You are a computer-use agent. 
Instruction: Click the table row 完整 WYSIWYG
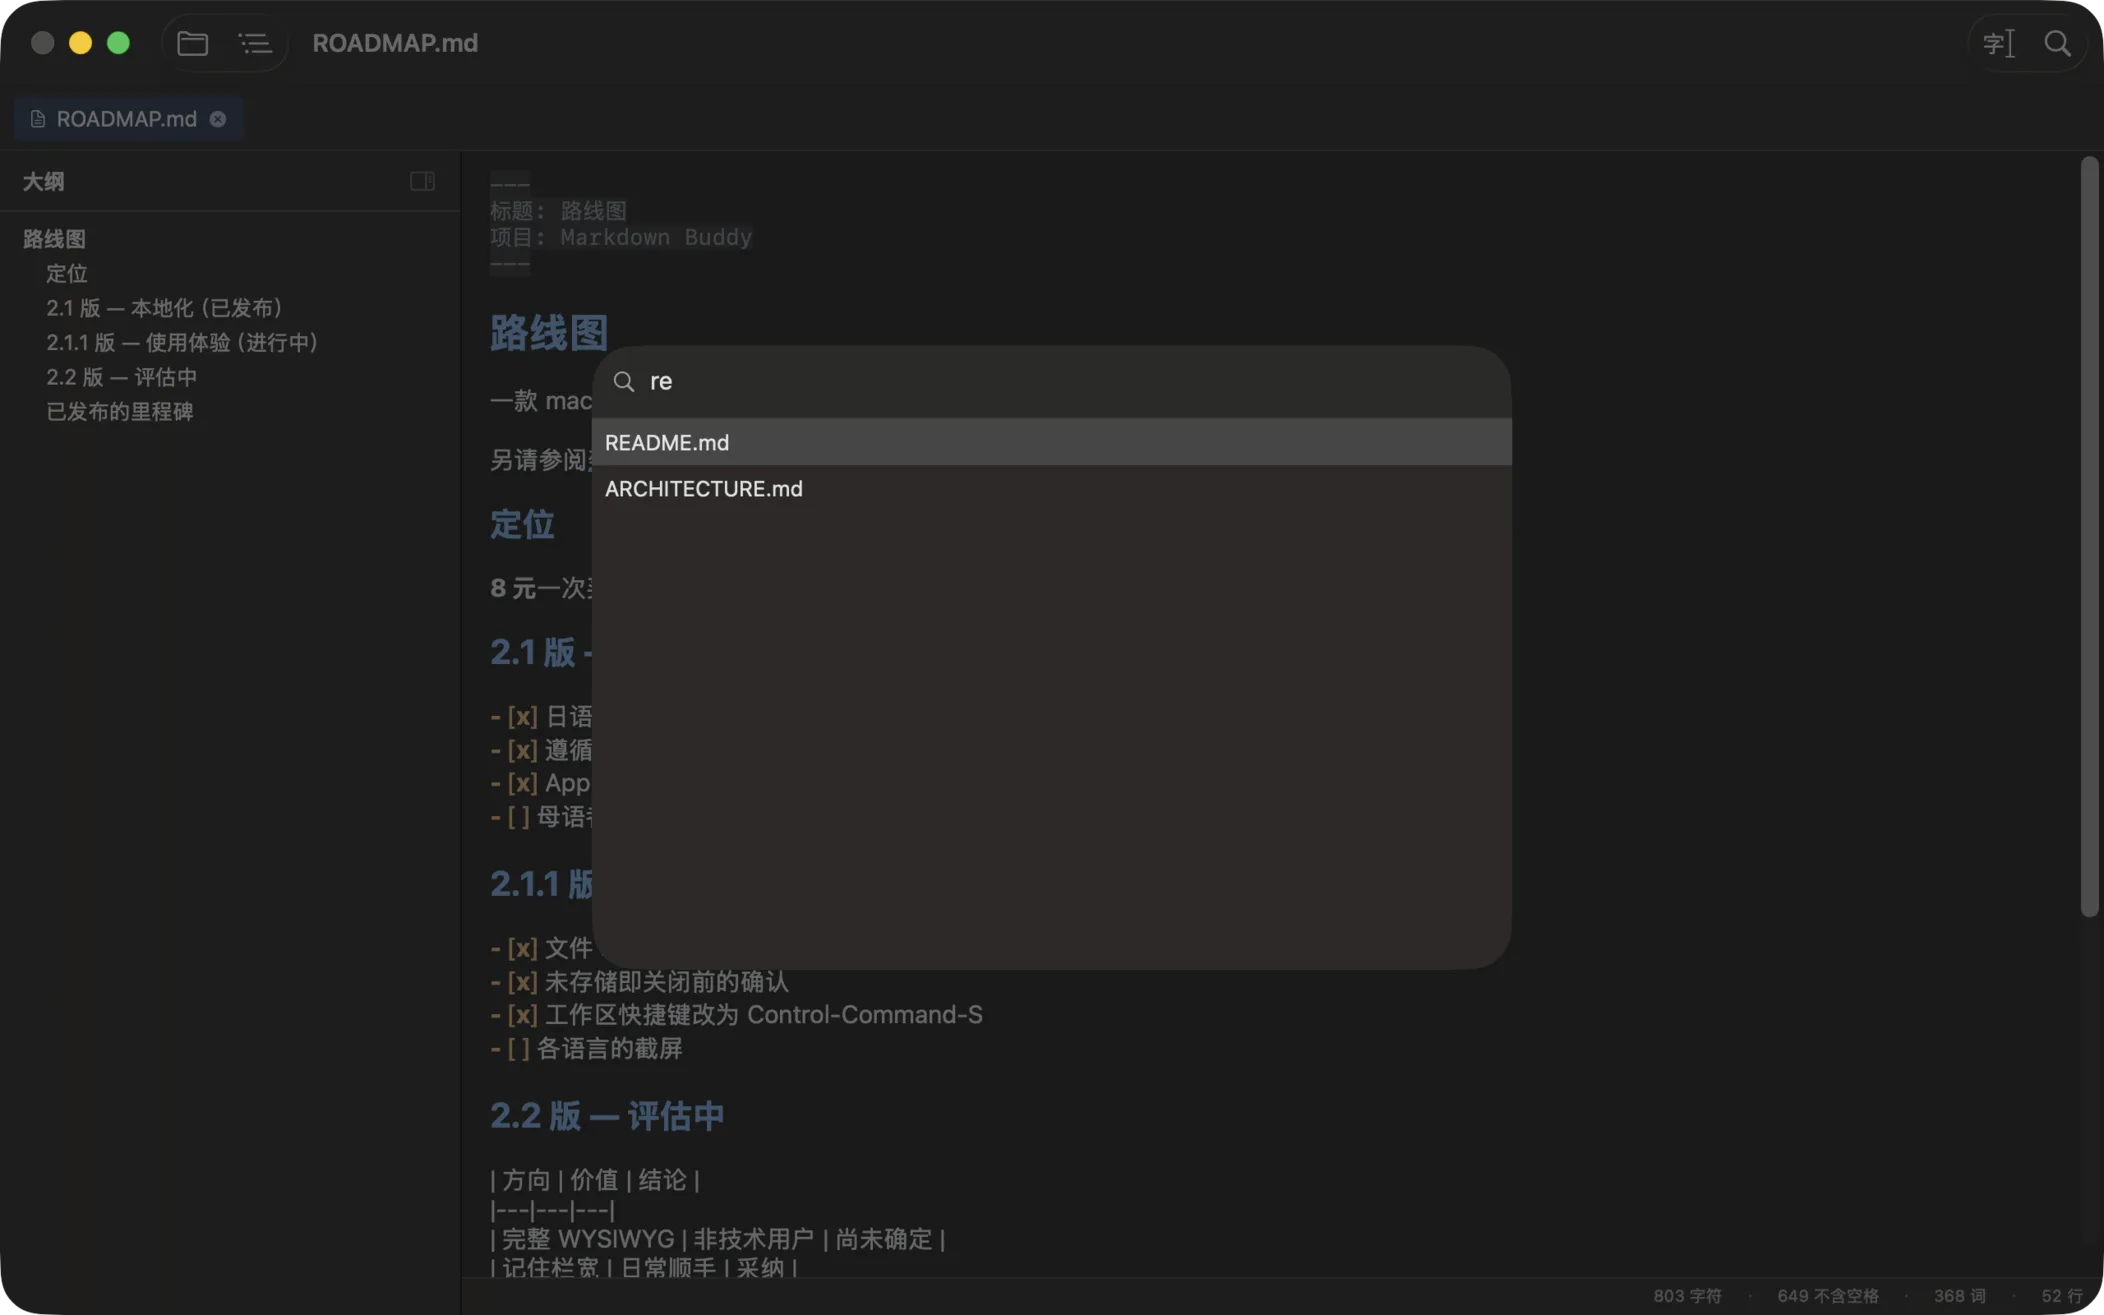click(x=717, y=1239)
